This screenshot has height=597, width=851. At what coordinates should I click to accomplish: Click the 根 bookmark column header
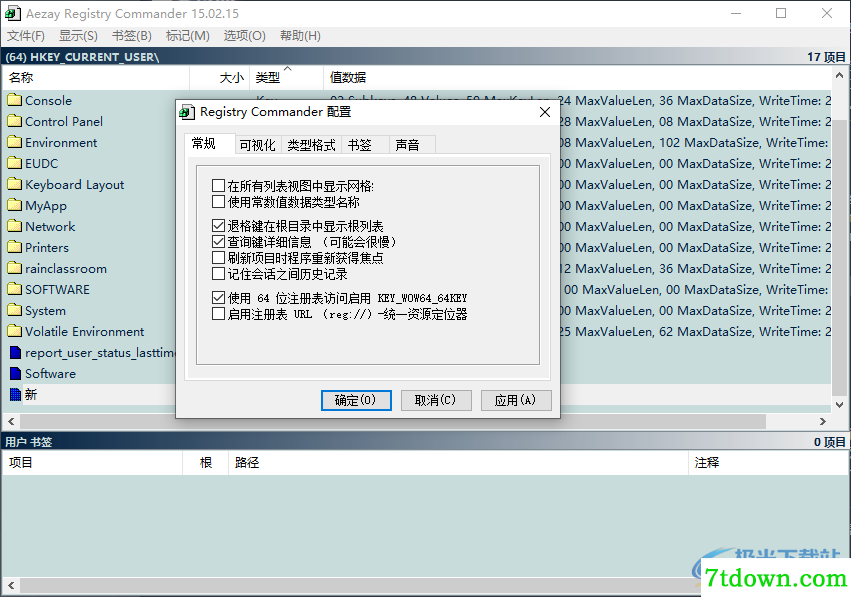[x=206, y=462]
